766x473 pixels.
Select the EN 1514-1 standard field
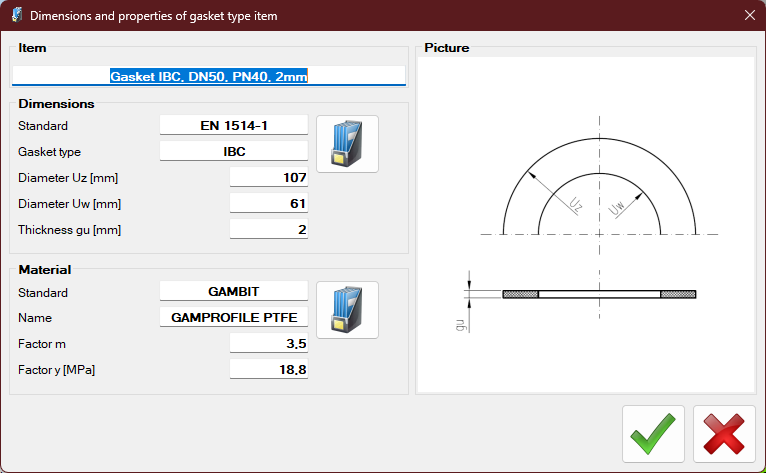pos(234,125)
